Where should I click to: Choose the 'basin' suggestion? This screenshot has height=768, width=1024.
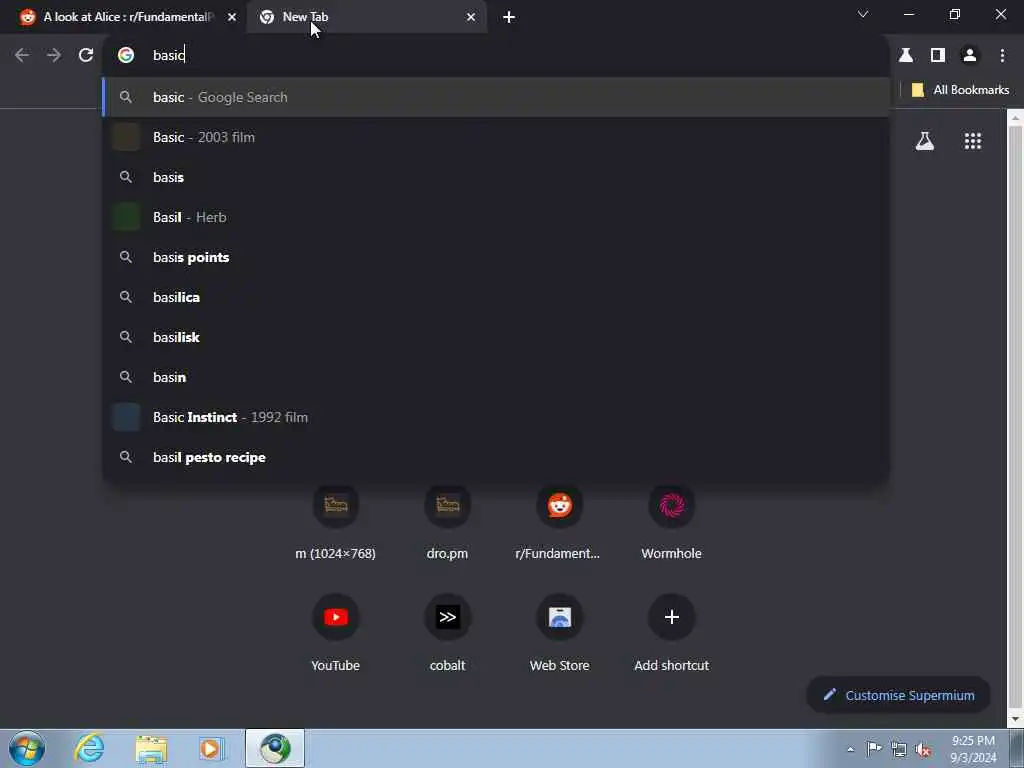496,377
